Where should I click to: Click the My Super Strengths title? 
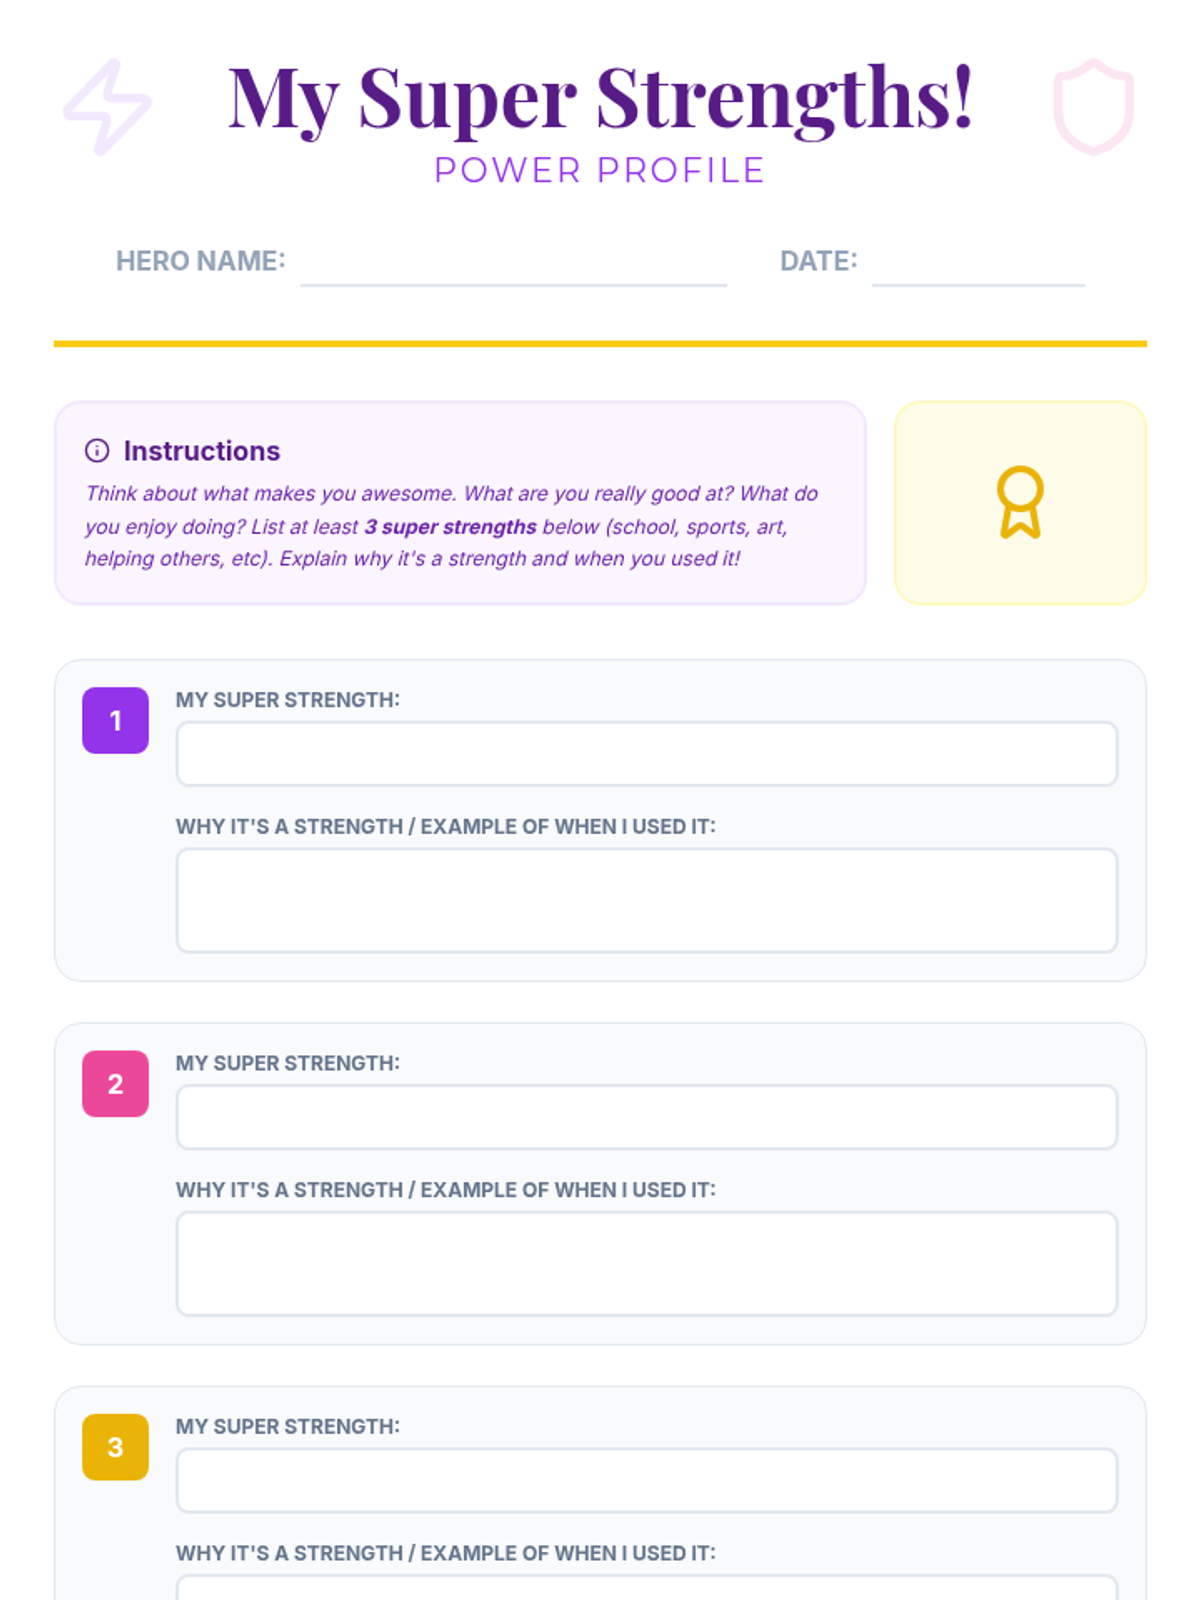coord(600,98)
